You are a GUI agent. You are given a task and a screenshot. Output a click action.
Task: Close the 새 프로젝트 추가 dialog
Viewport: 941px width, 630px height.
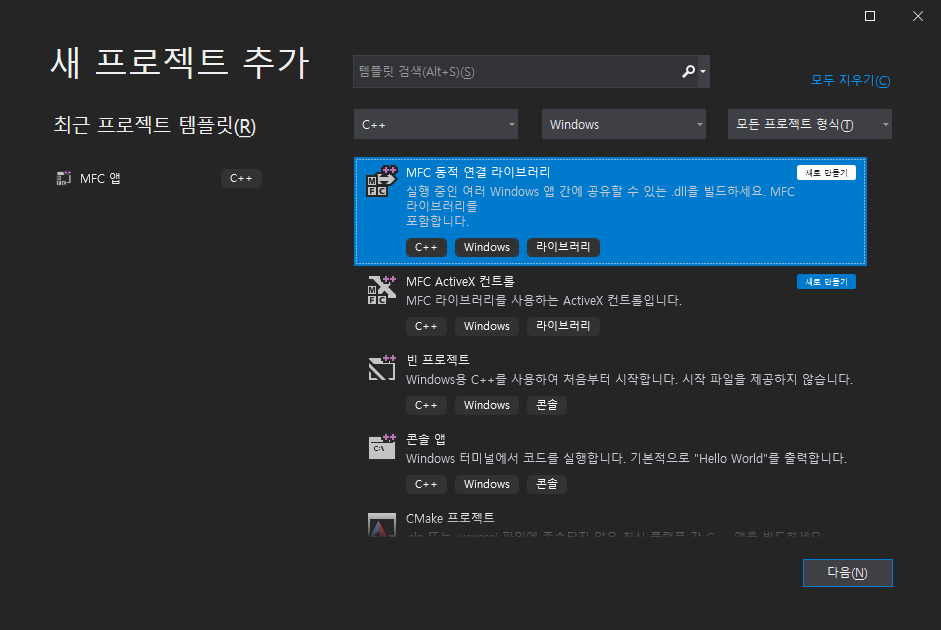918,16
